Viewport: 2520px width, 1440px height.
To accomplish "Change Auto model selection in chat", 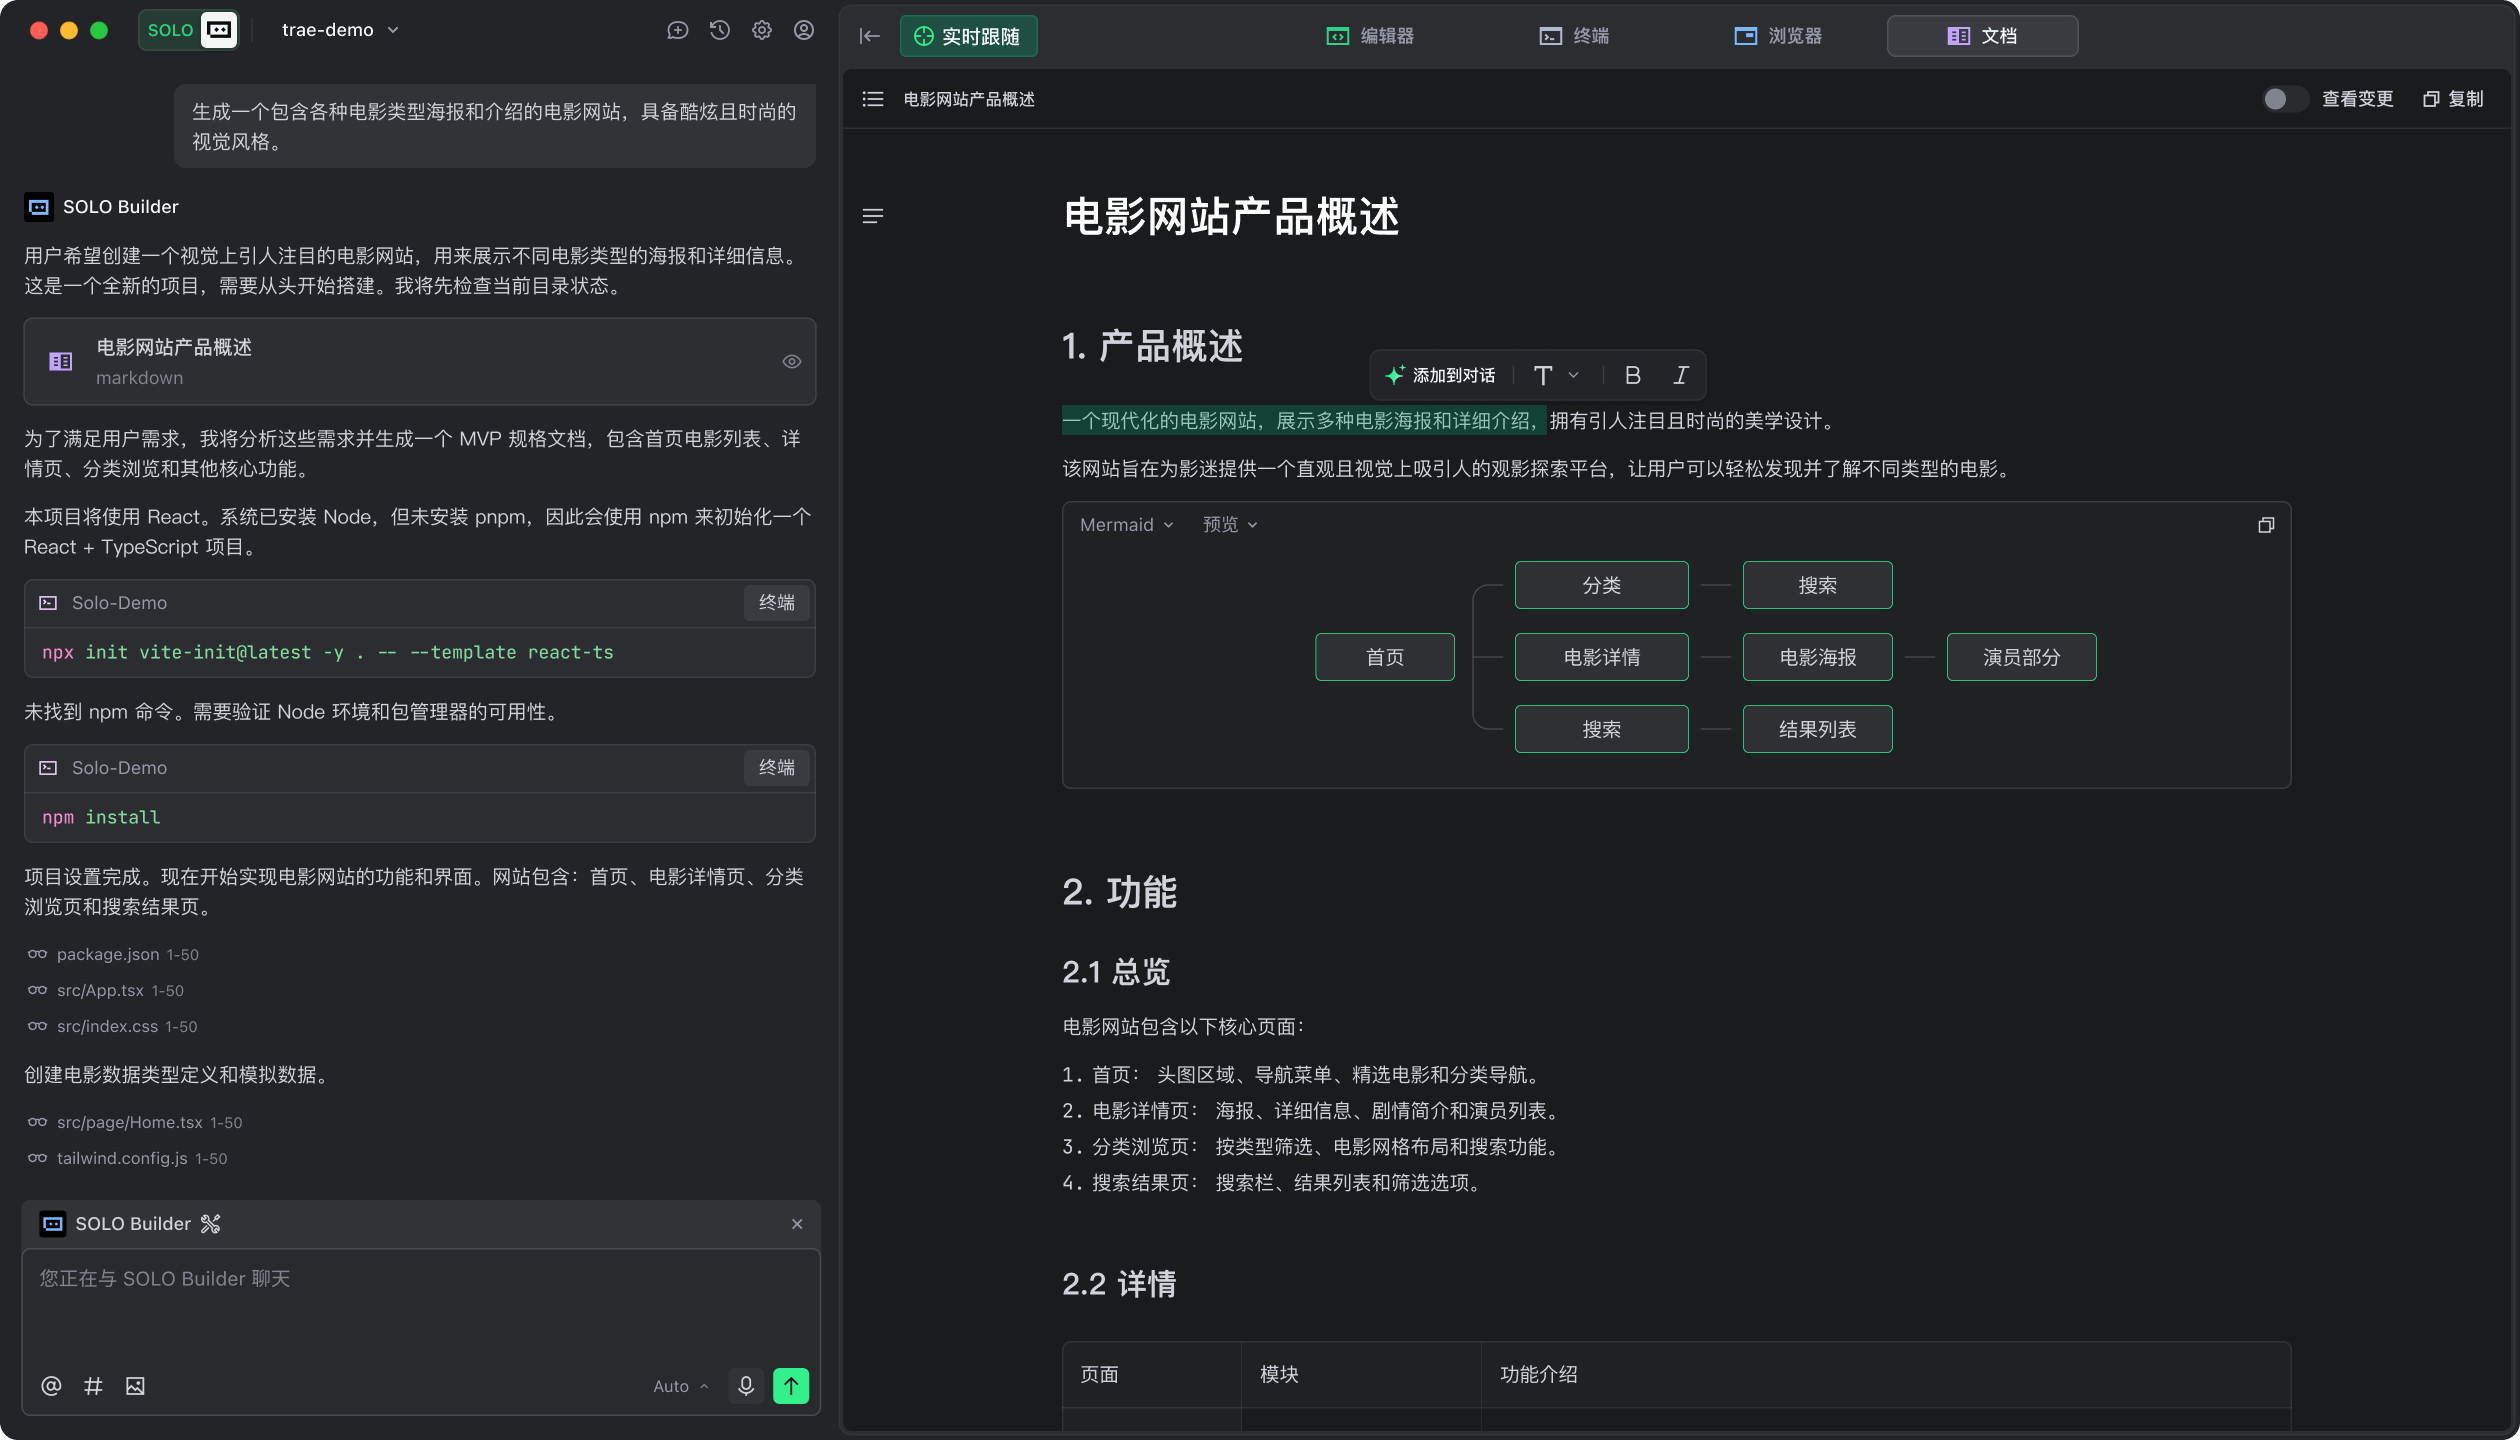I will click(x=679, y=1386).
